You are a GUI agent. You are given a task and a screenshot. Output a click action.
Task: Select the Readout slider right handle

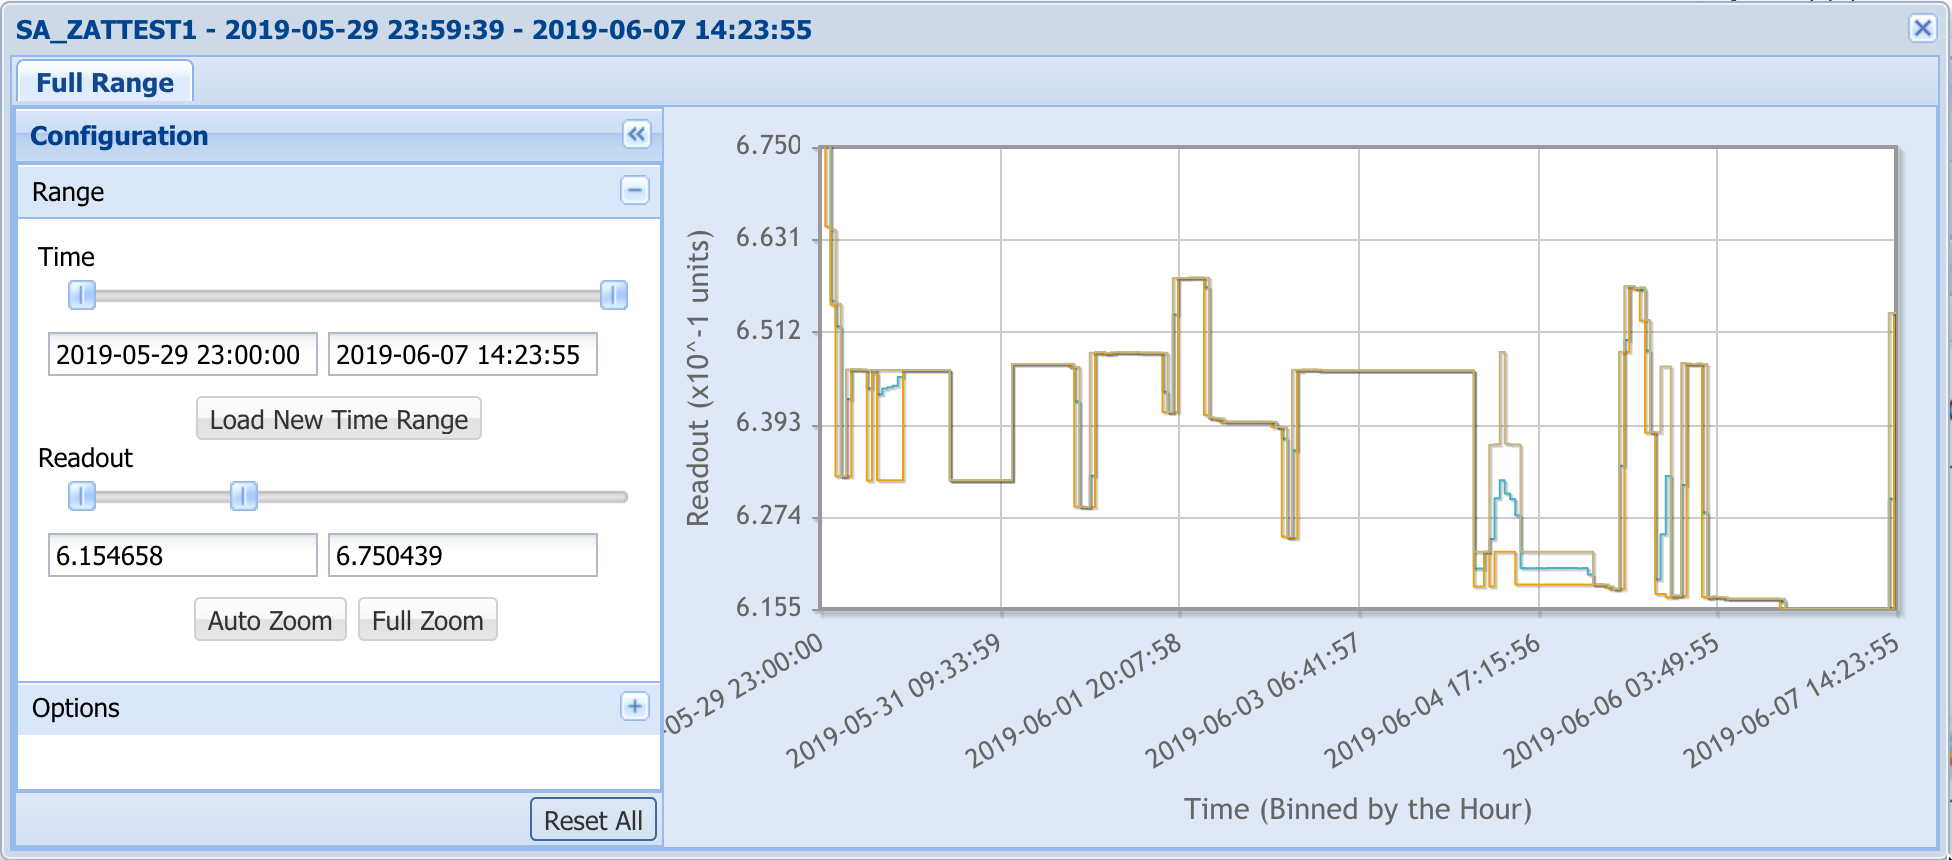pyautogui.click(x=244, y=496)
